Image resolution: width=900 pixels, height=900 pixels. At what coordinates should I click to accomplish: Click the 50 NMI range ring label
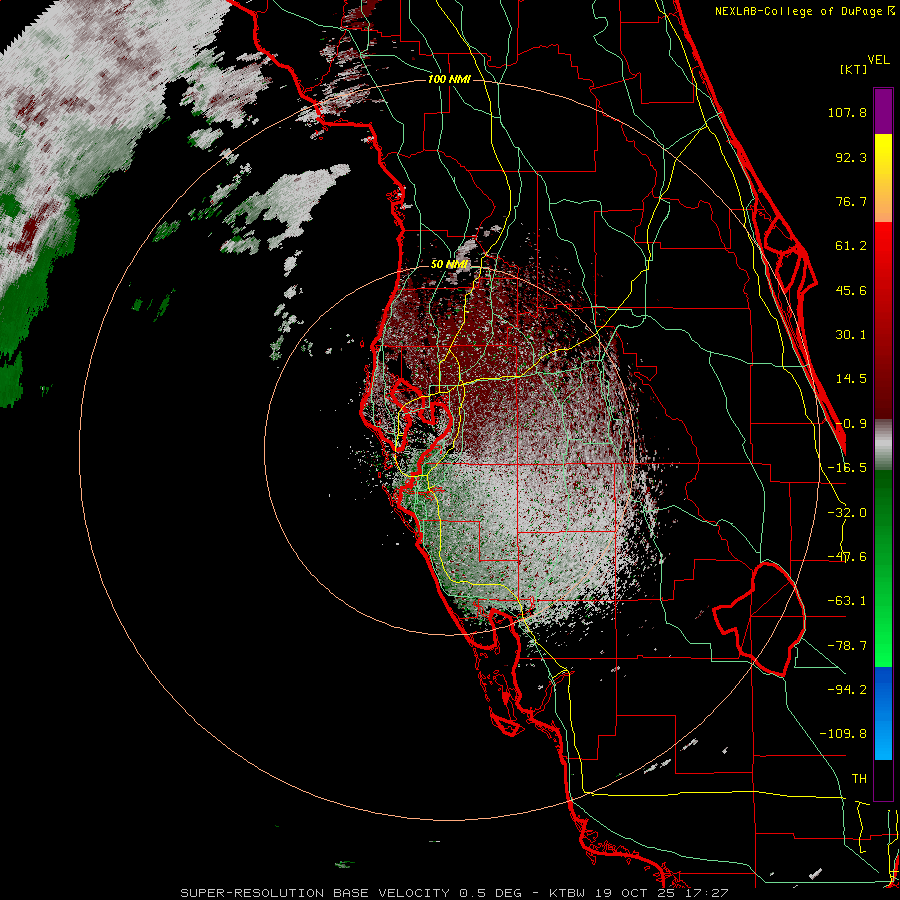[x=449, y=264]
